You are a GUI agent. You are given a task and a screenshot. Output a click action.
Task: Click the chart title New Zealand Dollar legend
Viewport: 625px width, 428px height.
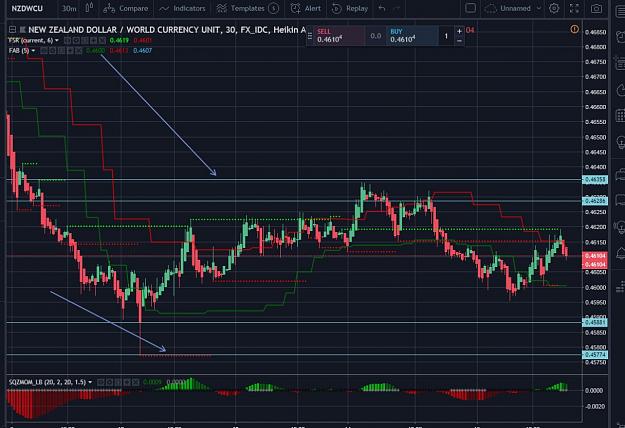(167, 29)
